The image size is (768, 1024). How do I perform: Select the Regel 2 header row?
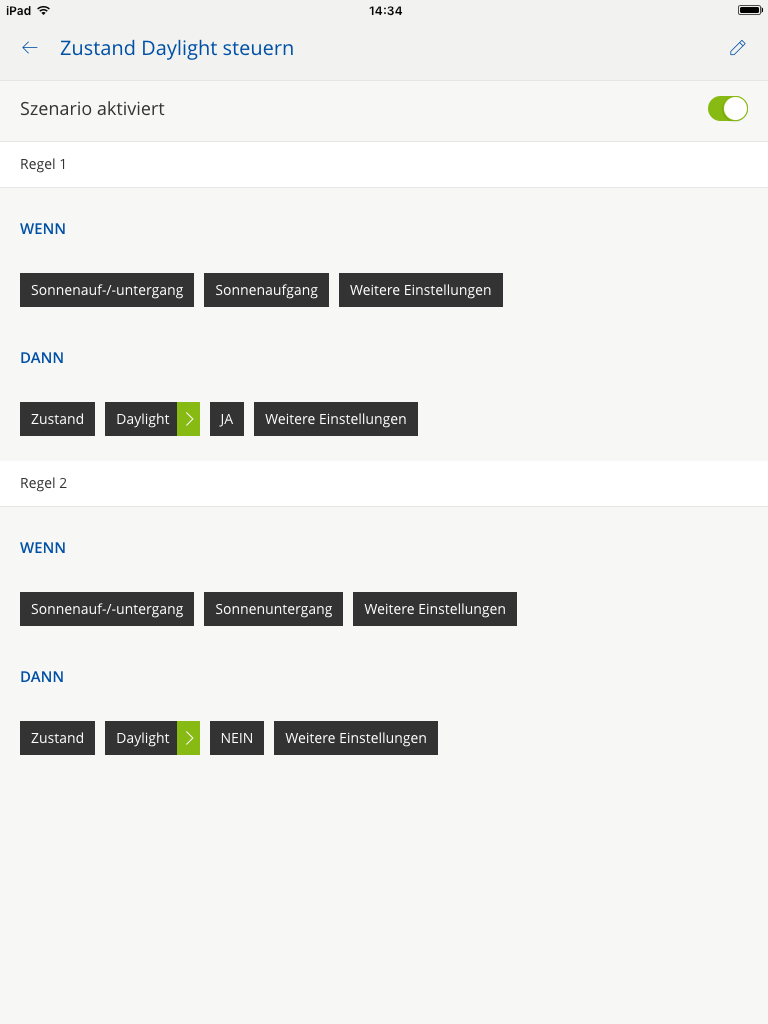tap(384, 483)
